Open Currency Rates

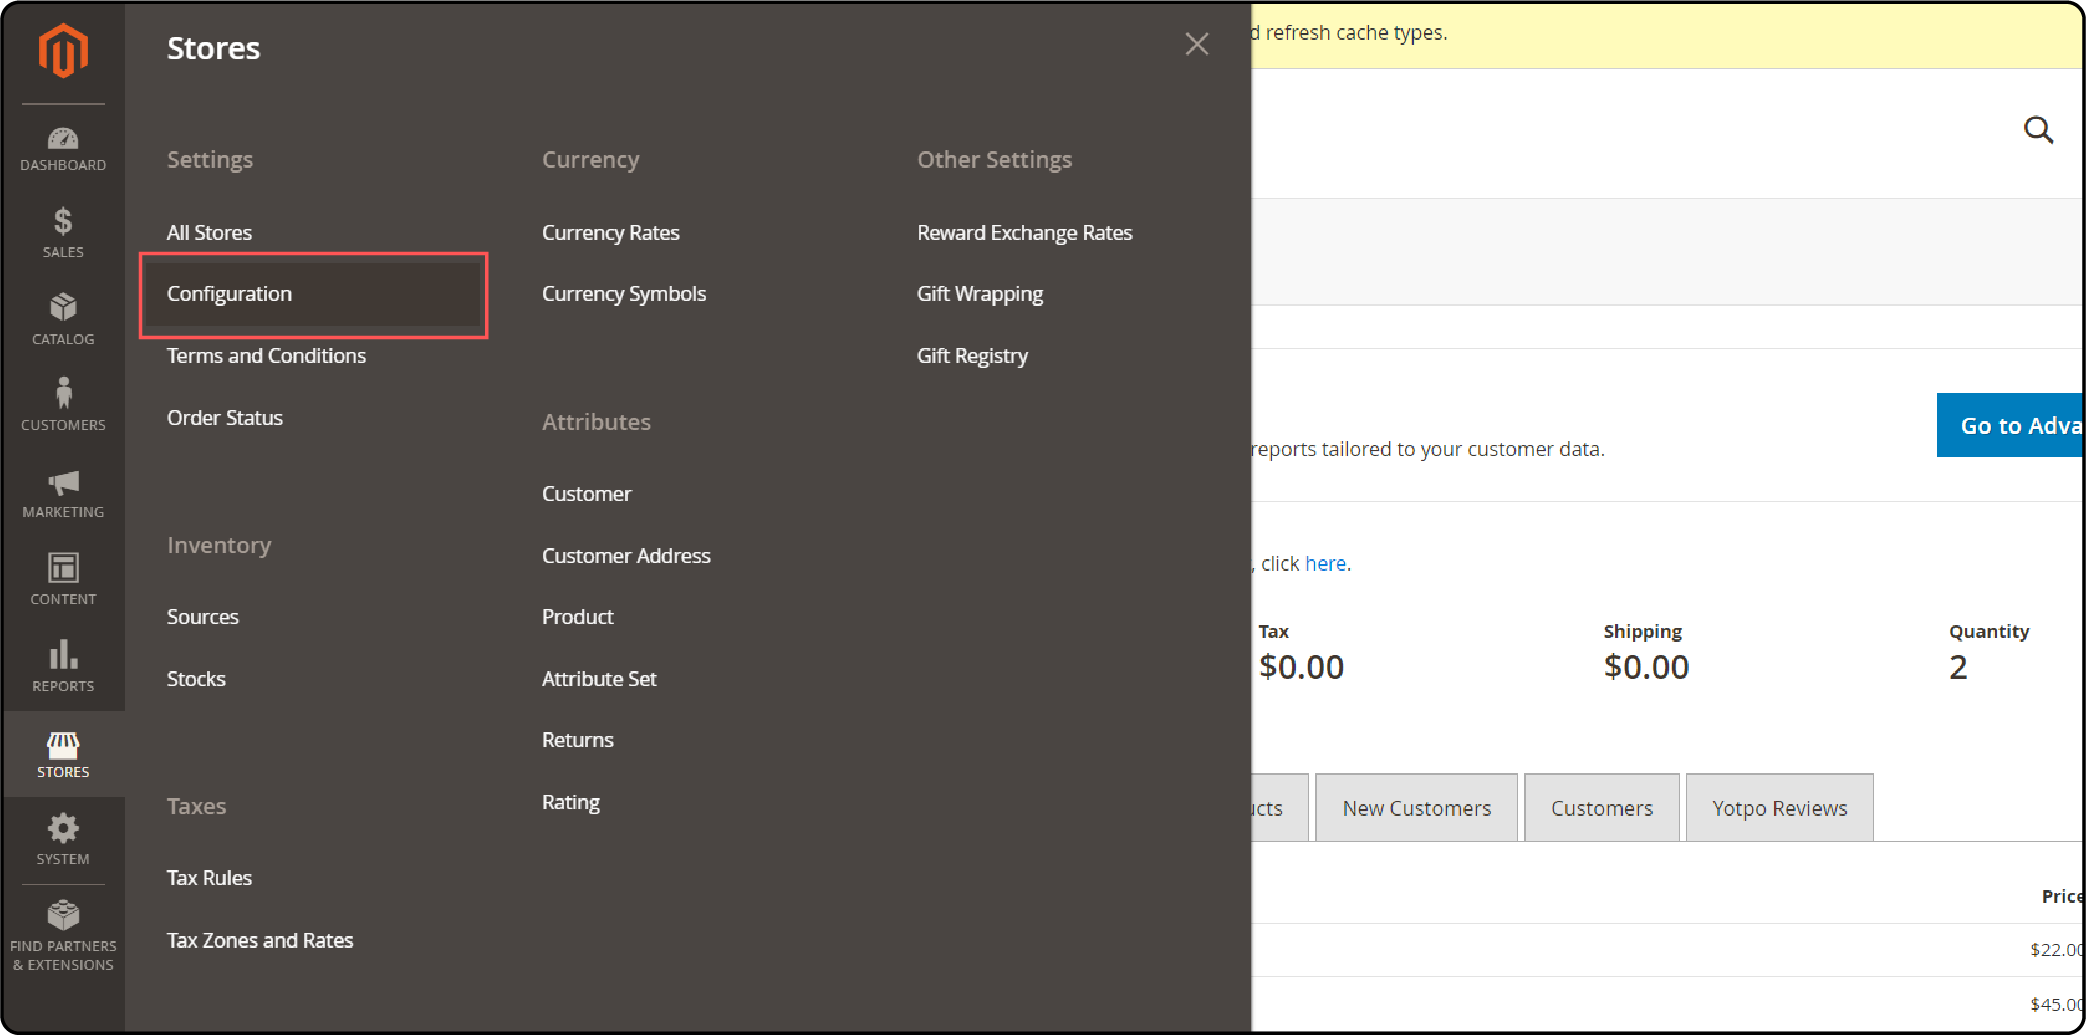click(611, 233)
